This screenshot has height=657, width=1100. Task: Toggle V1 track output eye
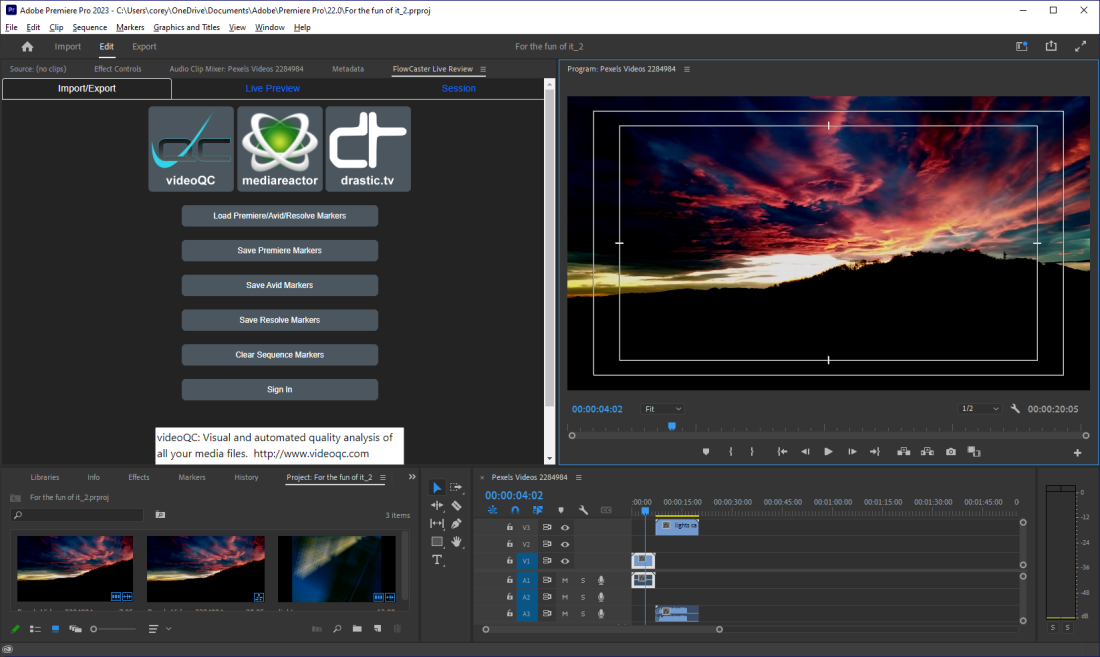(x=565, y=561)
